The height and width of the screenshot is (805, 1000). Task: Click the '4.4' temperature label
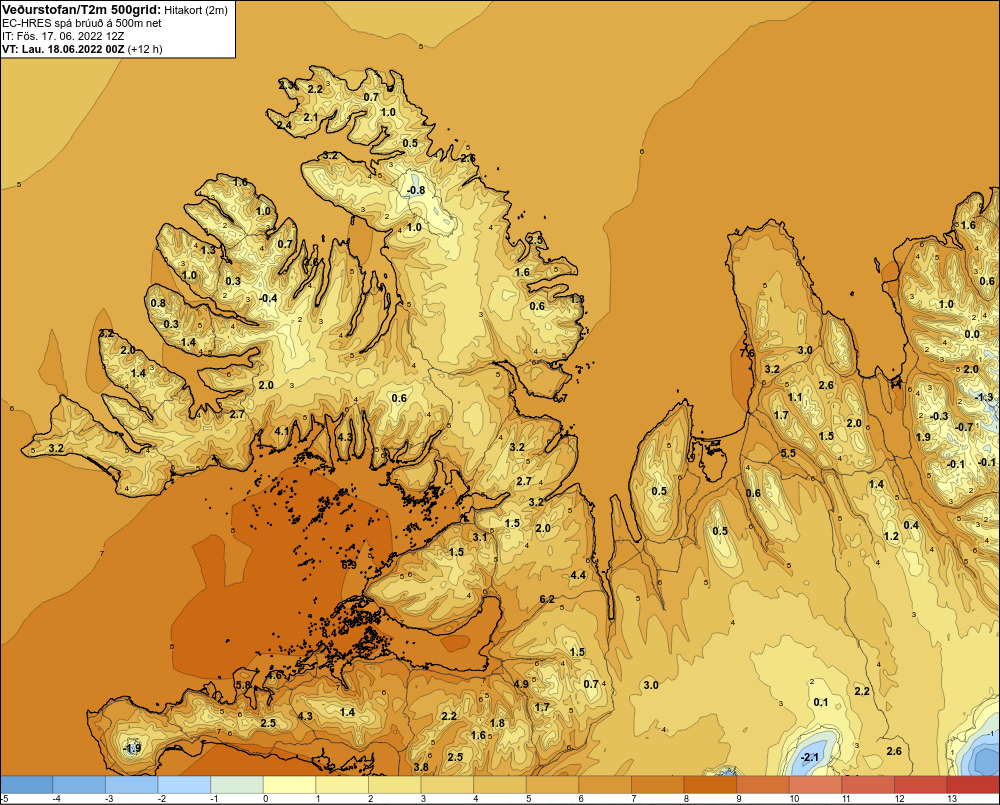[578, 575]
